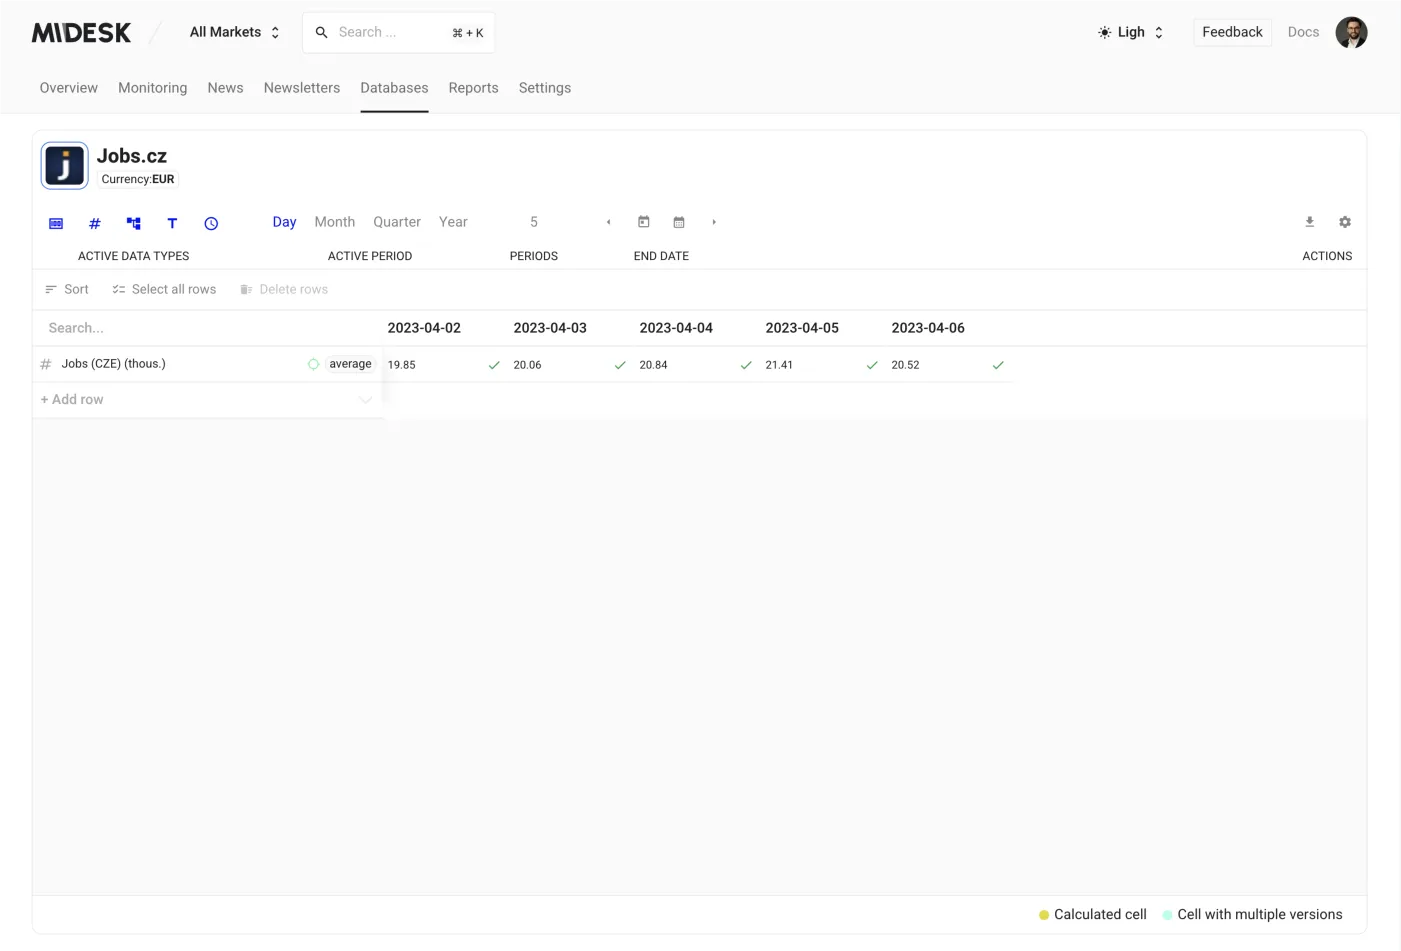Viewport: 1401px width, 951px height.
Task: Click the search magnifier icon in top bar
Action: click(322, 33)
